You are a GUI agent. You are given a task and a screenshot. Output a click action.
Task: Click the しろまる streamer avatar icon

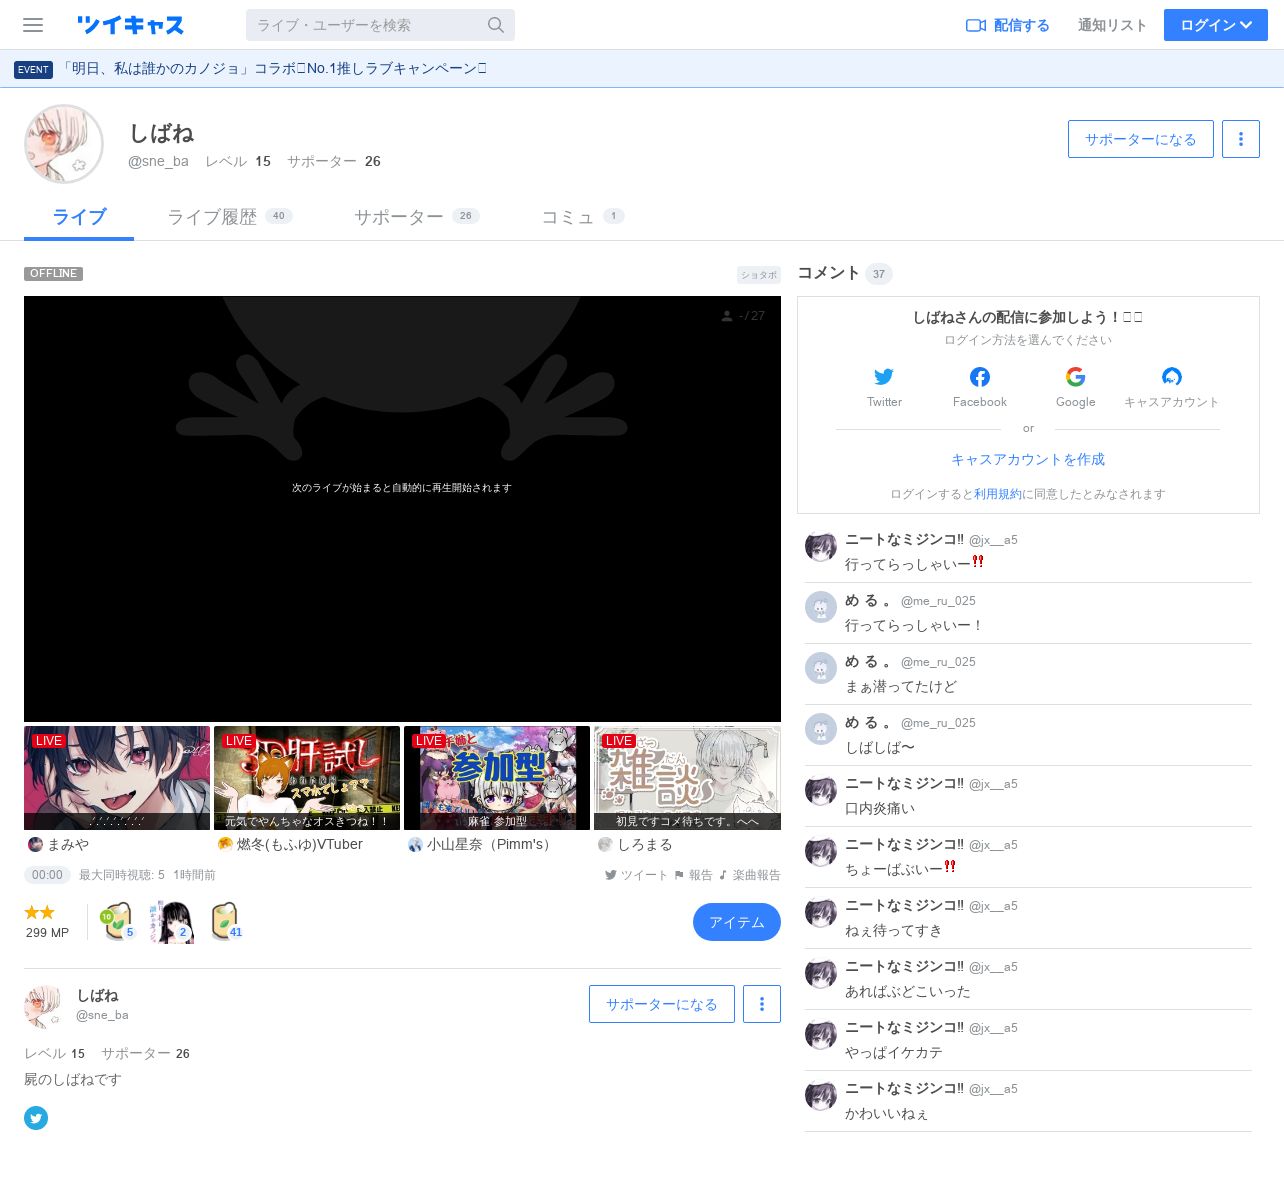point(605,844)
